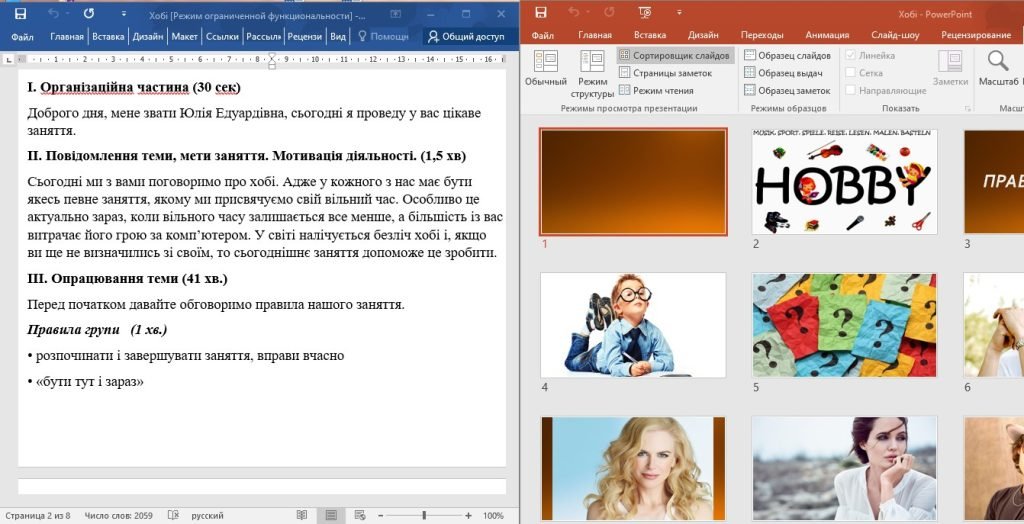Click the proofing errors icon in status bar
The width and height of the screenshot is (1024, 524).
pos(173,516)
